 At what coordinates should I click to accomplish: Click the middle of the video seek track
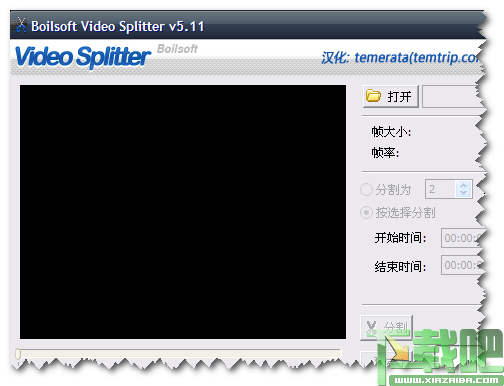click(178, 353)
